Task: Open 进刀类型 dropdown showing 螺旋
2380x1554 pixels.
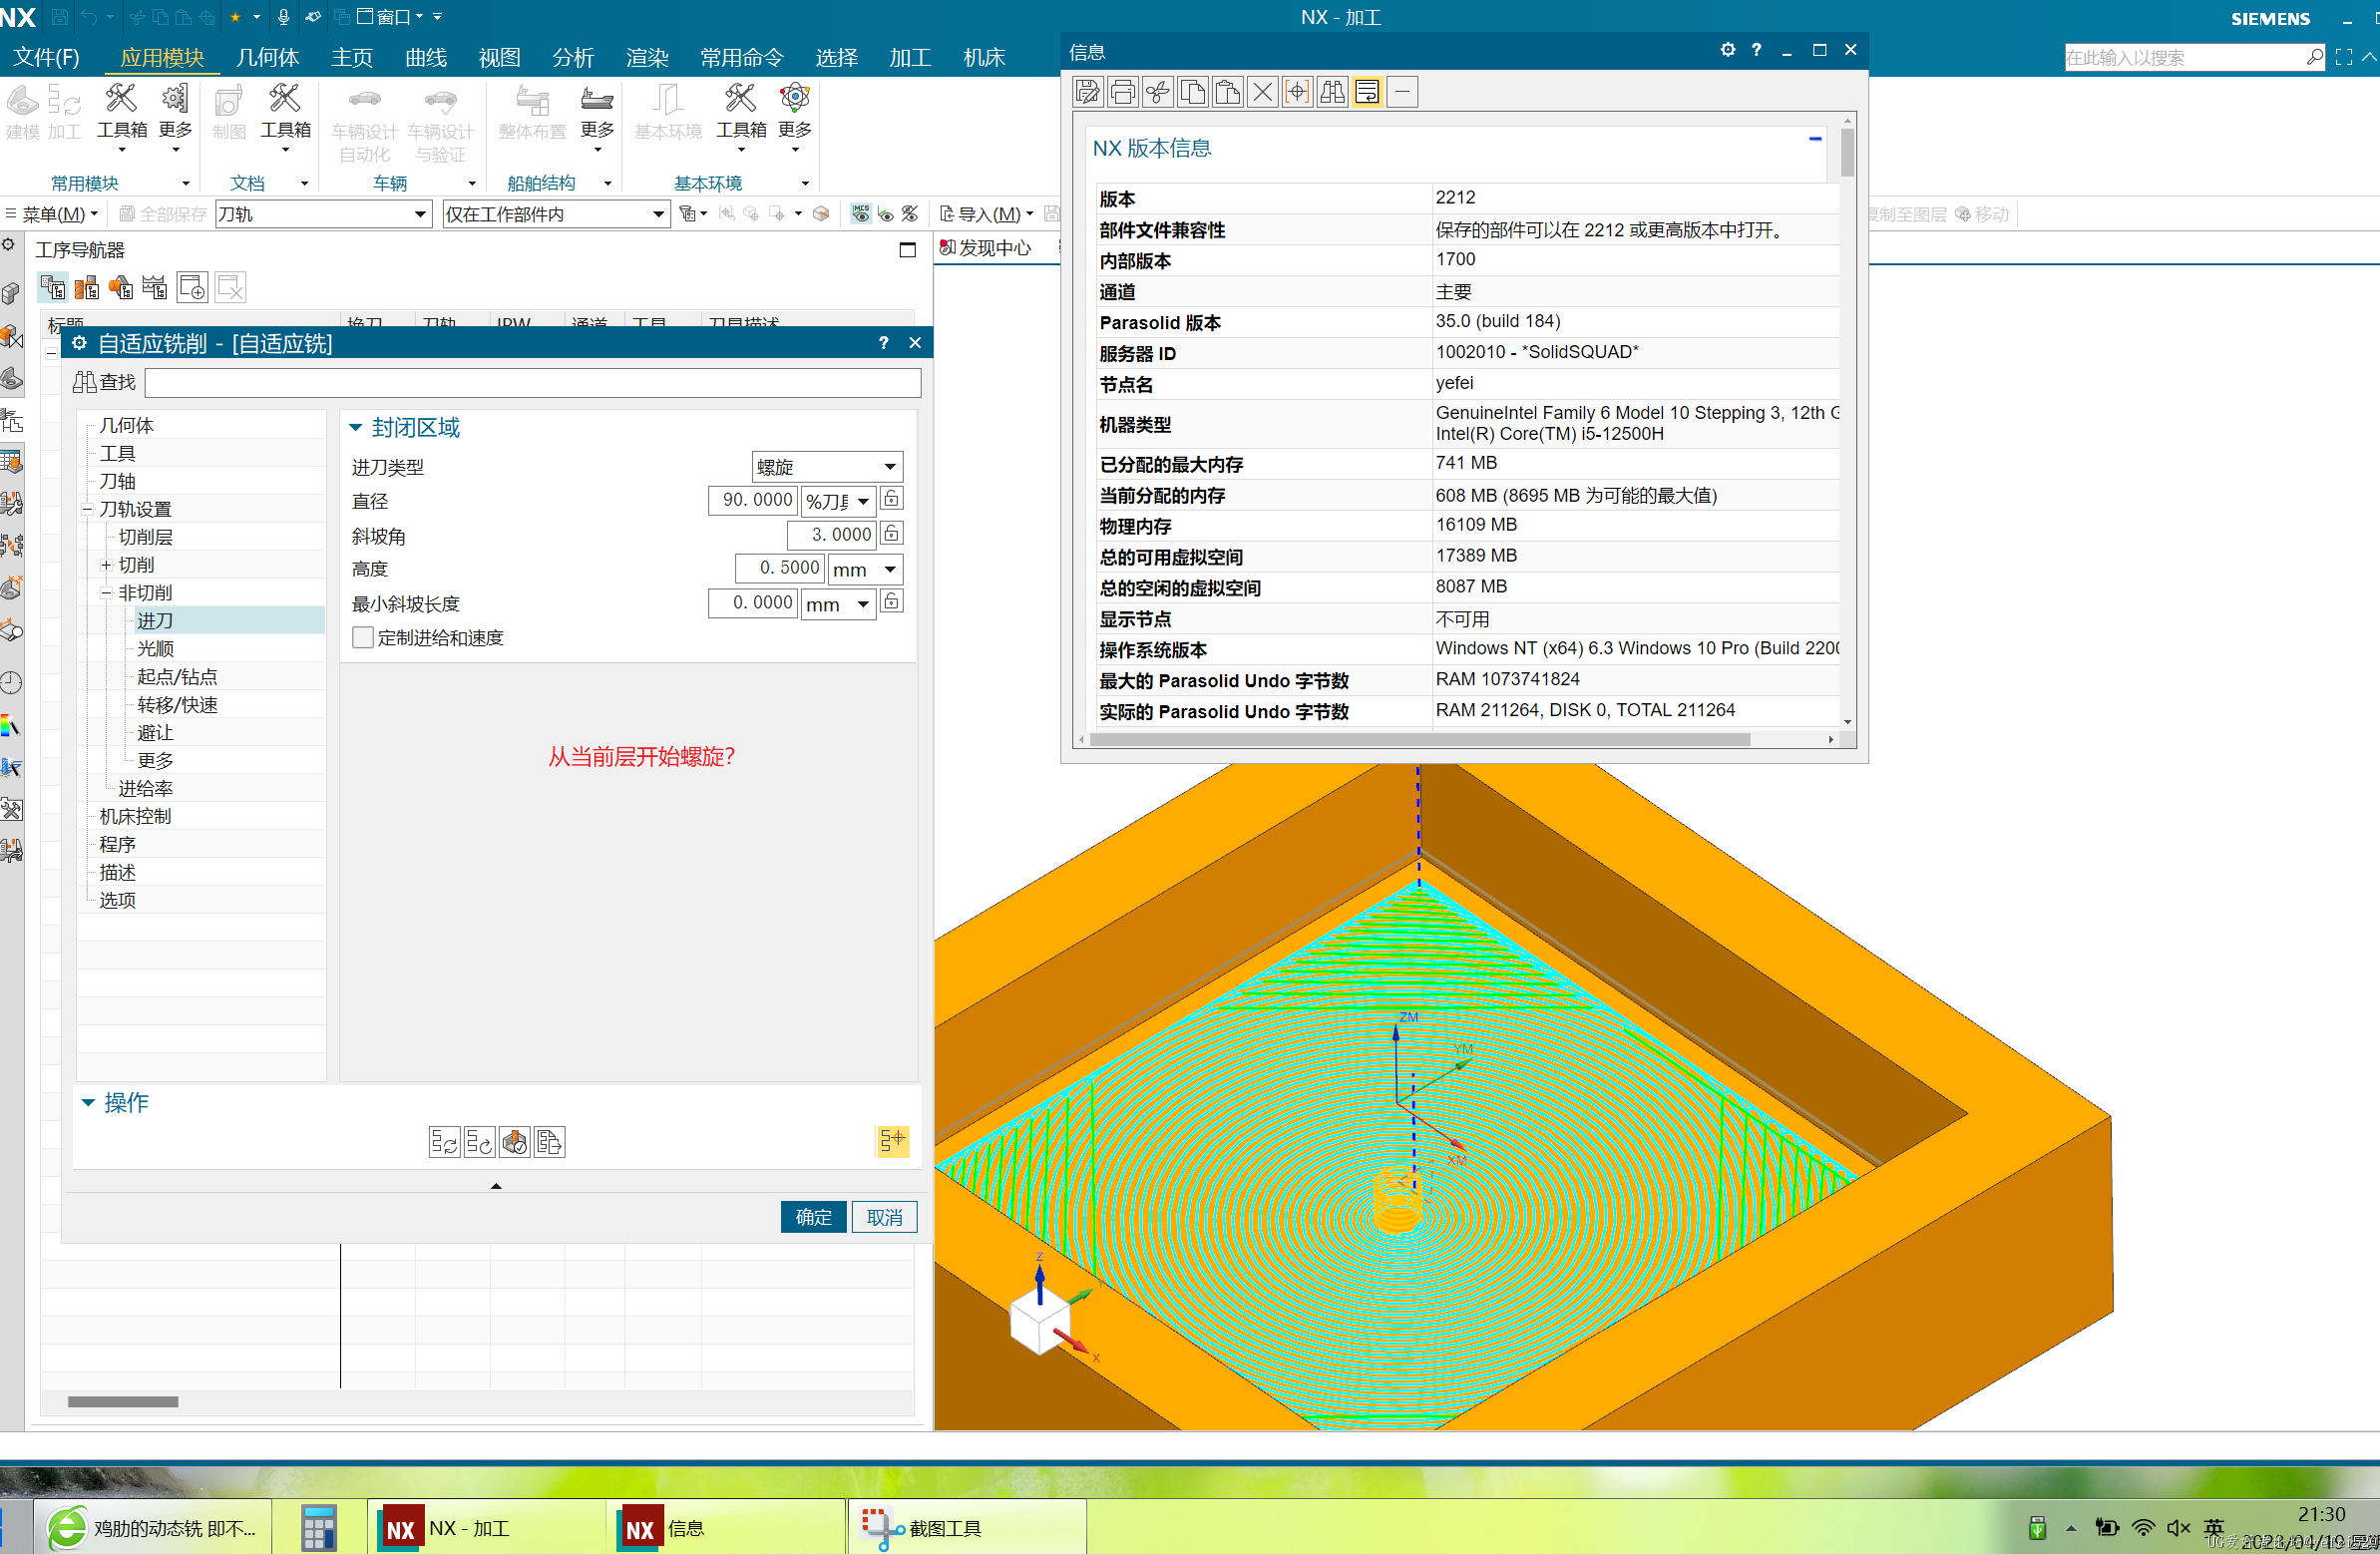Action: 827,467
